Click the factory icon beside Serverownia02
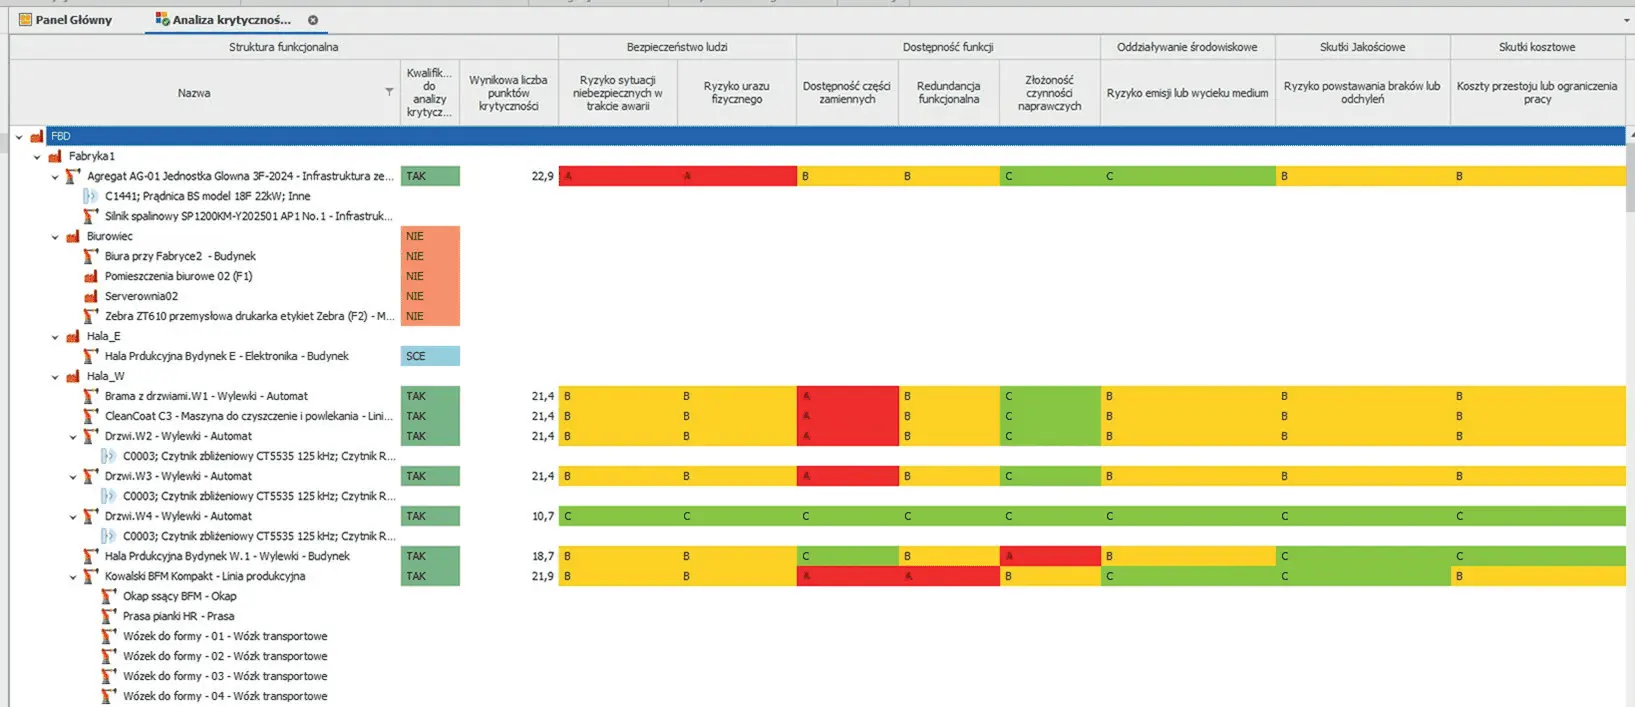Viewport: 1635px width, 707px height. (91, 296)
